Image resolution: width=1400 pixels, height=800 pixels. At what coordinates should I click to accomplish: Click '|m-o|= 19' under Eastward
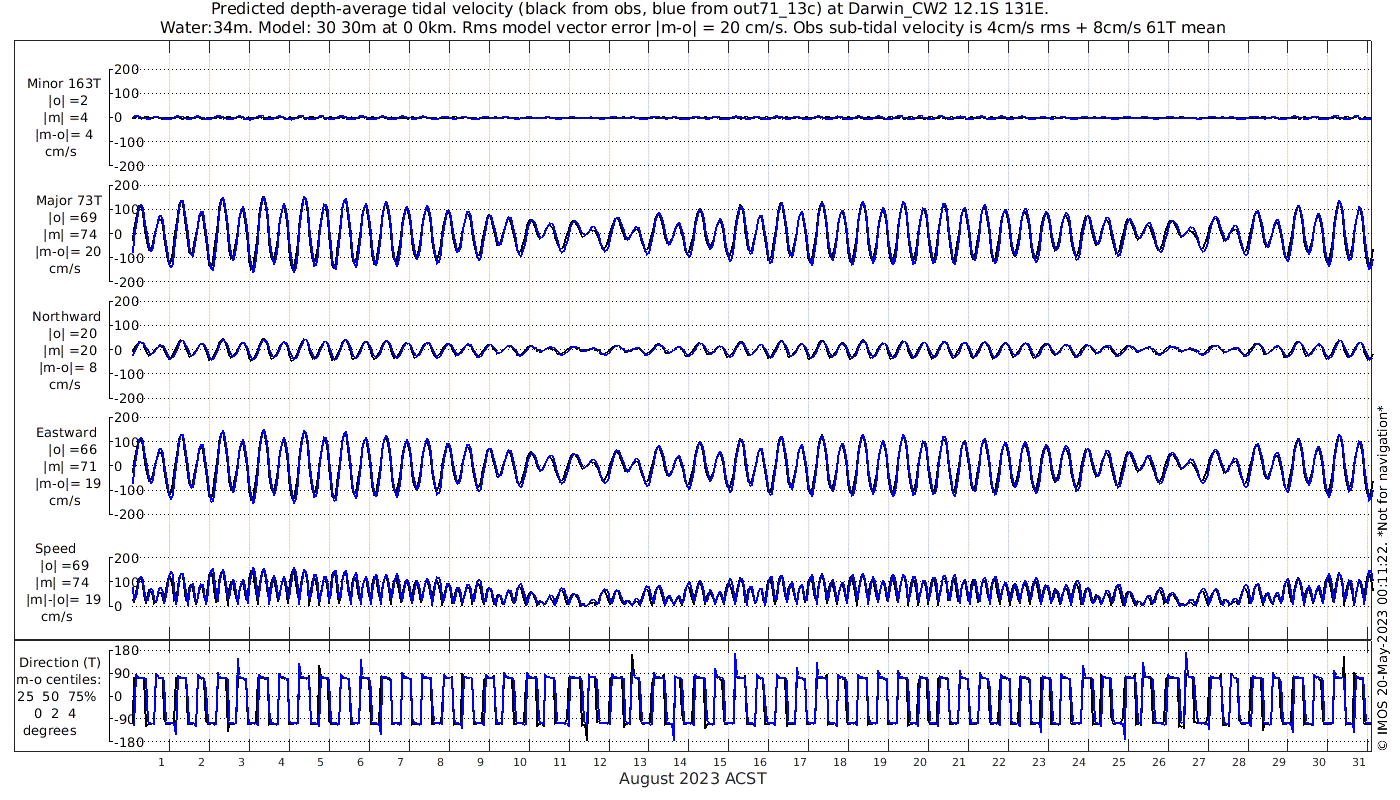tap(68, 484)
